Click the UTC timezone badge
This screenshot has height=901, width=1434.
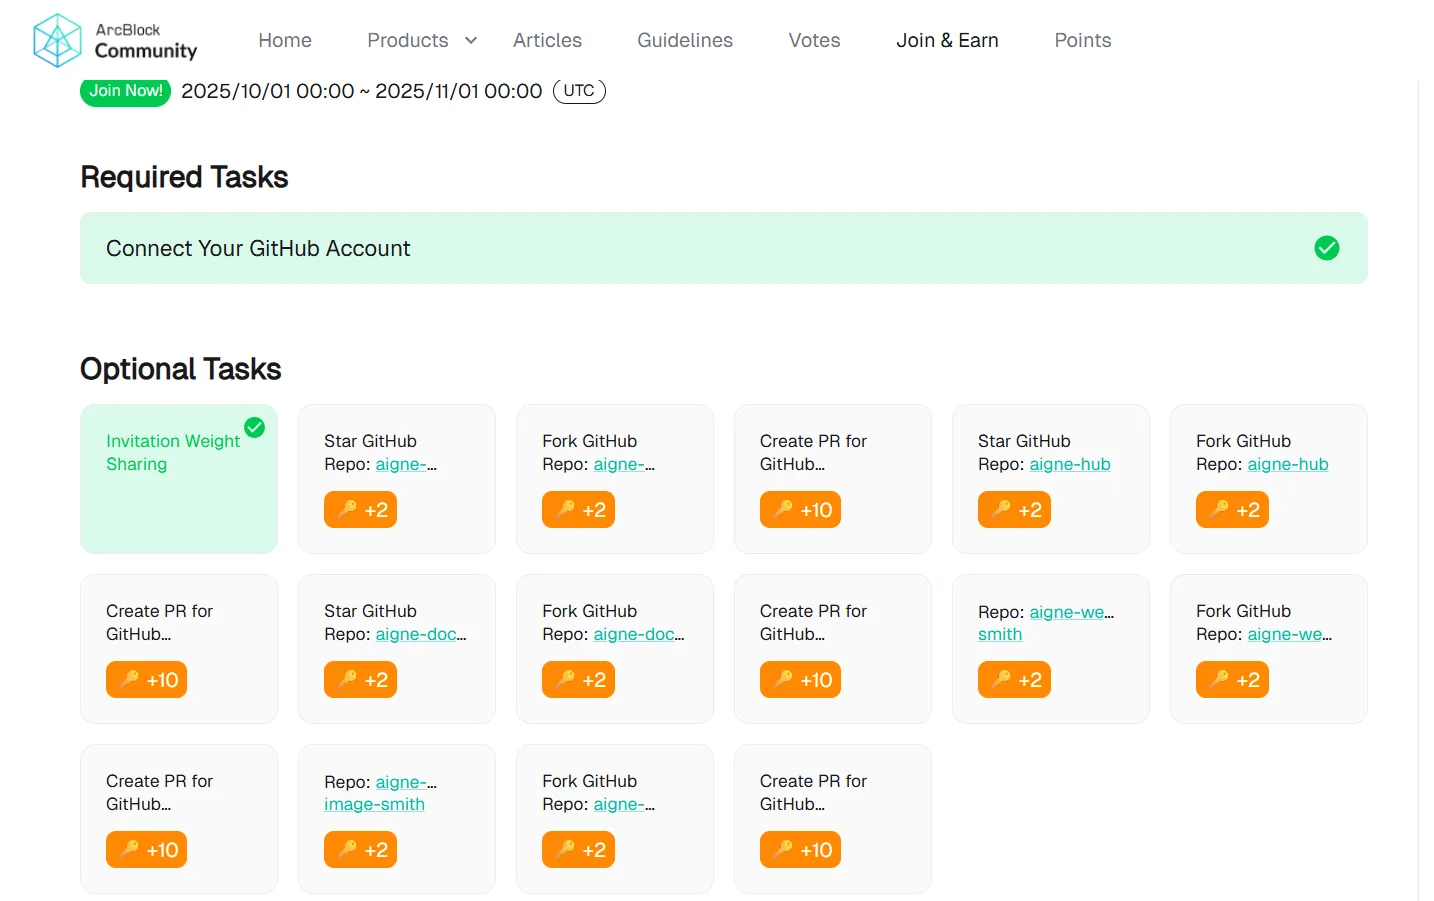pyautogui.click(x=579, y=91)
